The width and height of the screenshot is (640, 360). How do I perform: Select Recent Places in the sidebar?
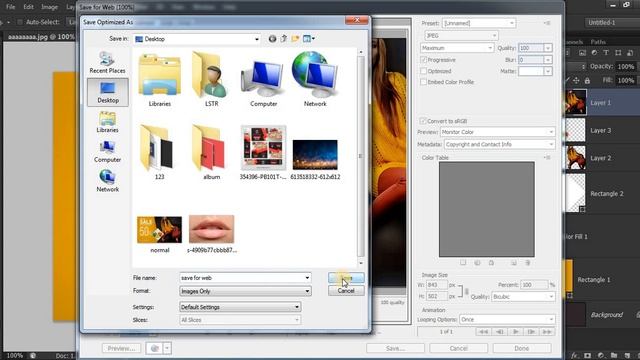[x=107, y=62]
